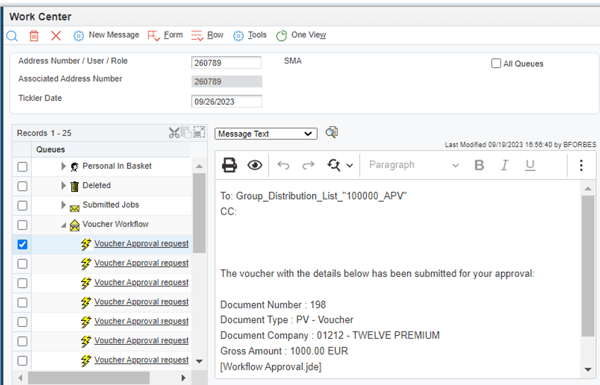Click the Tools gear icon
The height and width of the screenshot is (385, 600).
238,36
